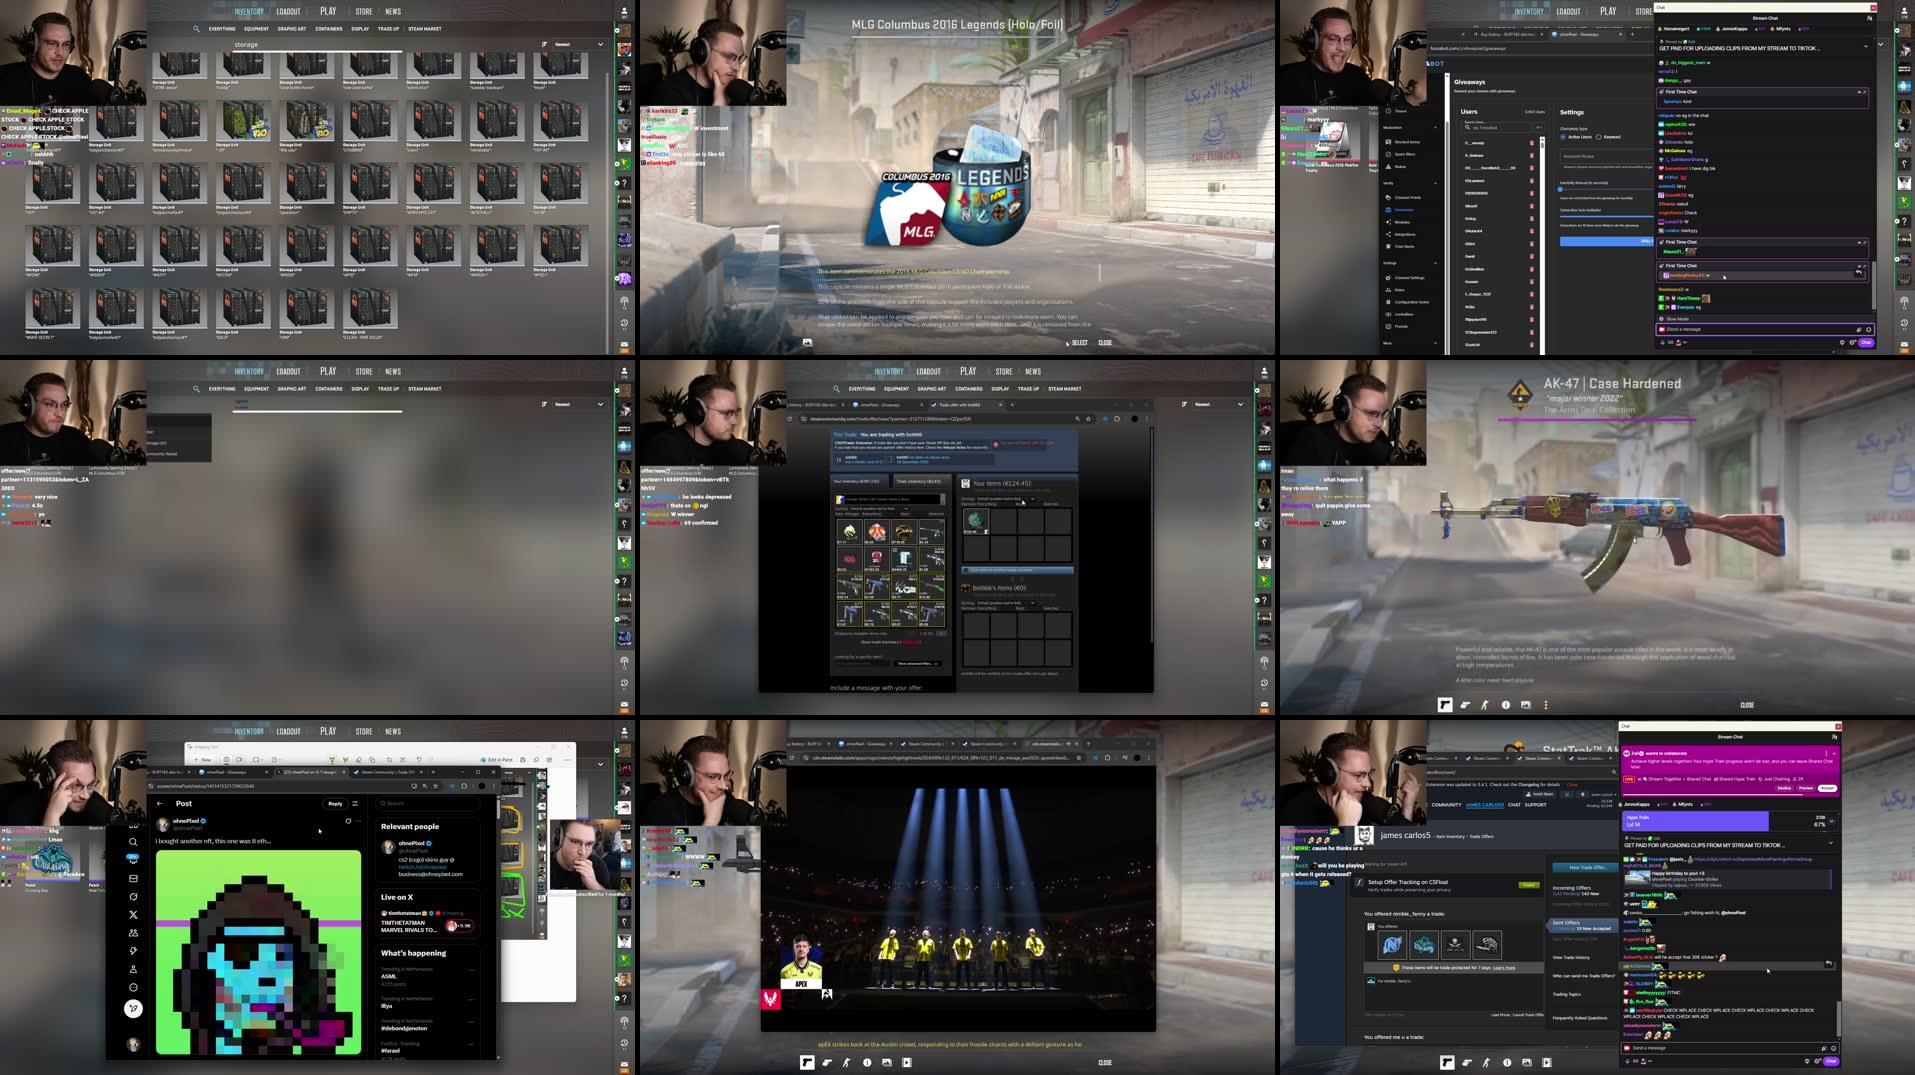
Task: Click Learn more link on trade protected notice
Action: click(x=1504, y=968)
